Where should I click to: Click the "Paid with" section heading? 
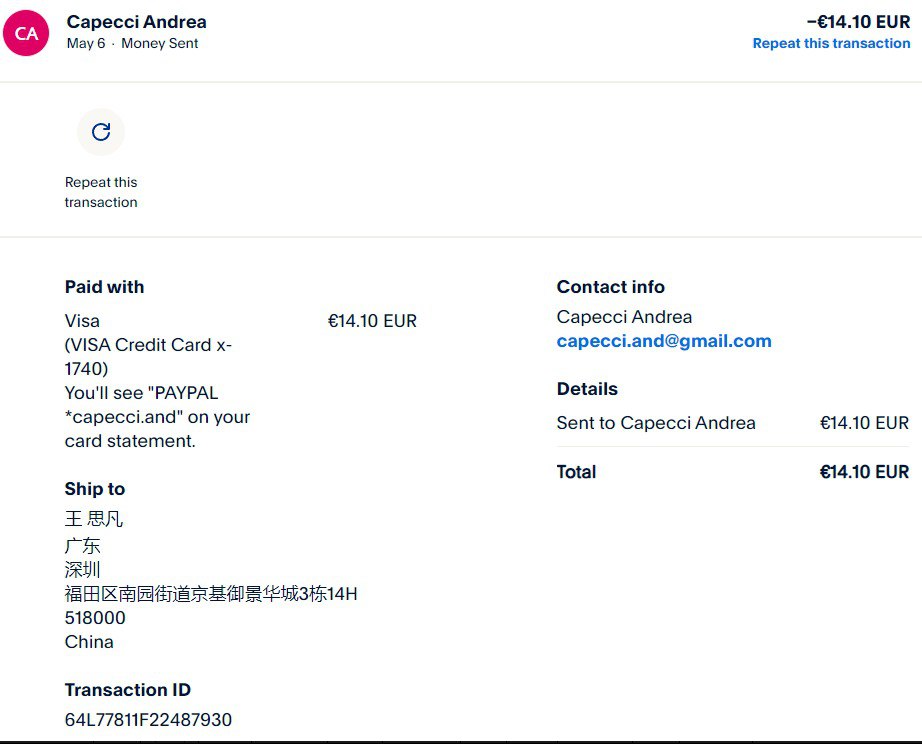[104, 287]
